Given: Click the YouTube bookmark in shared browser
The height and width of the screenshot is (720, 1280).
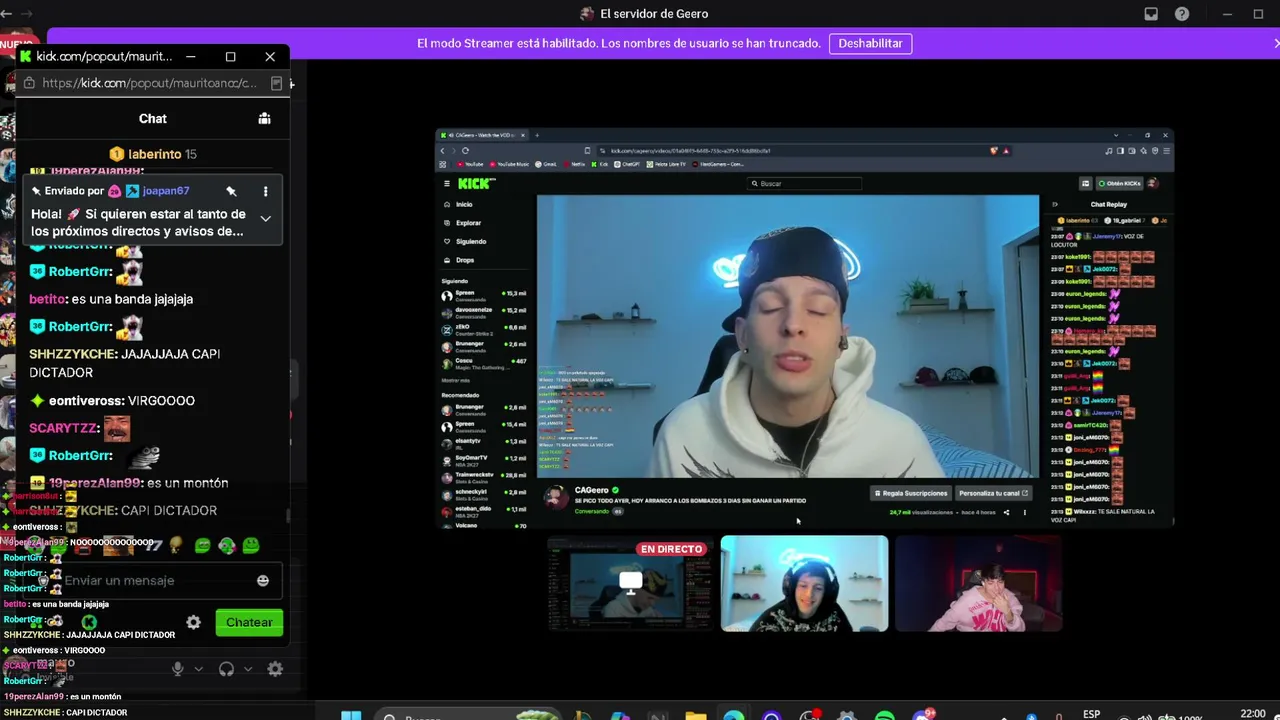Looking at the screenshot, I should pos(471,164).
